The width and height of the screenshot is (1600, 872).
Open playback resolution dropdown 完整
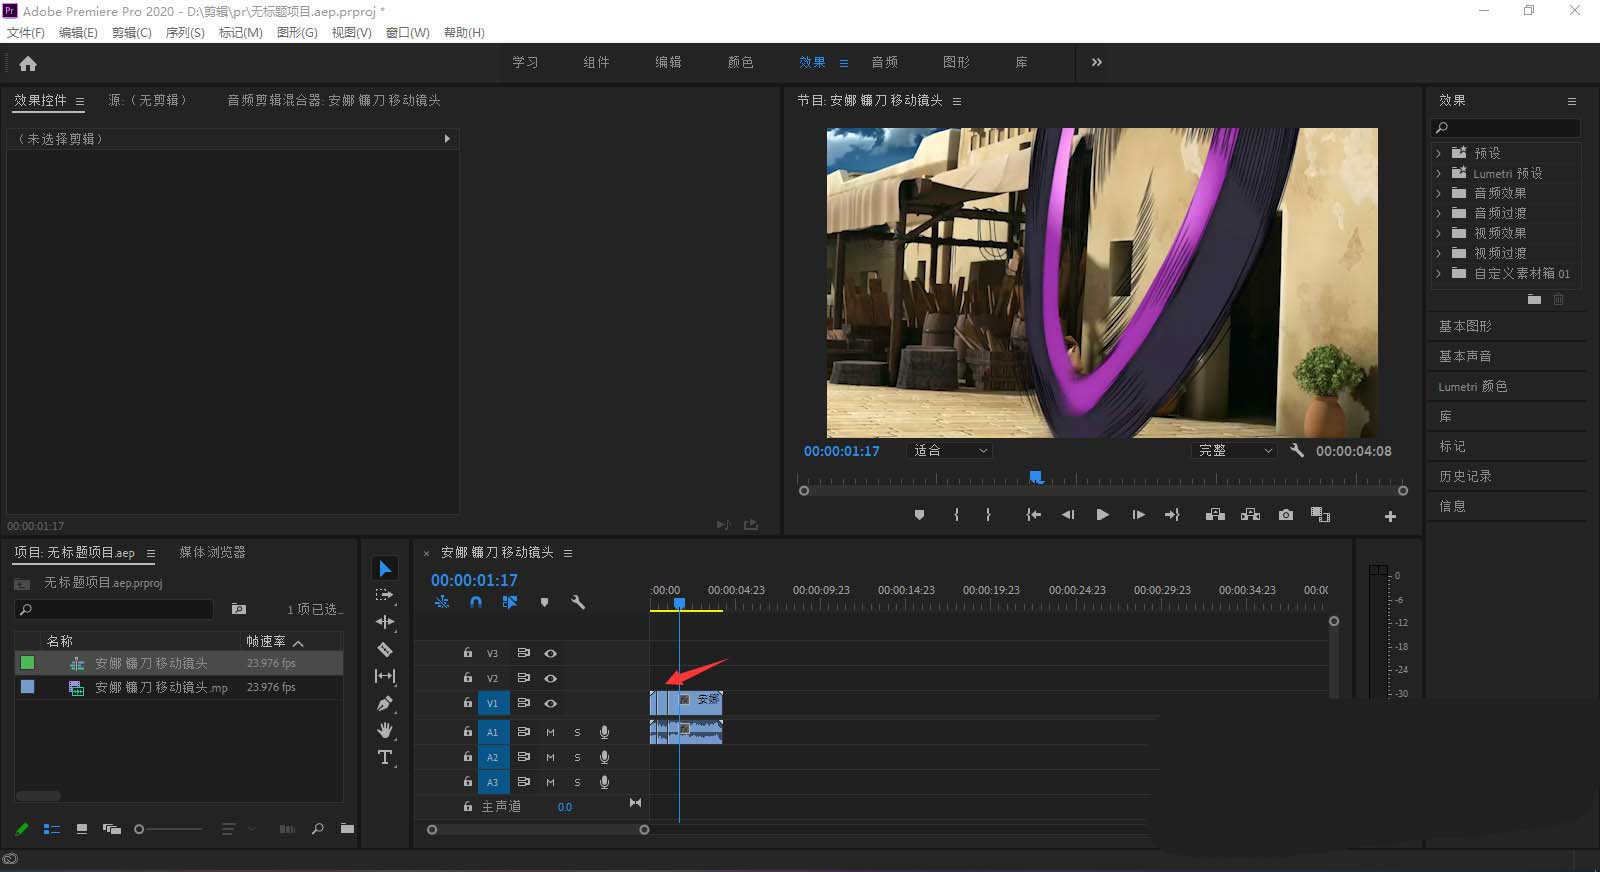click(1235, 451)
